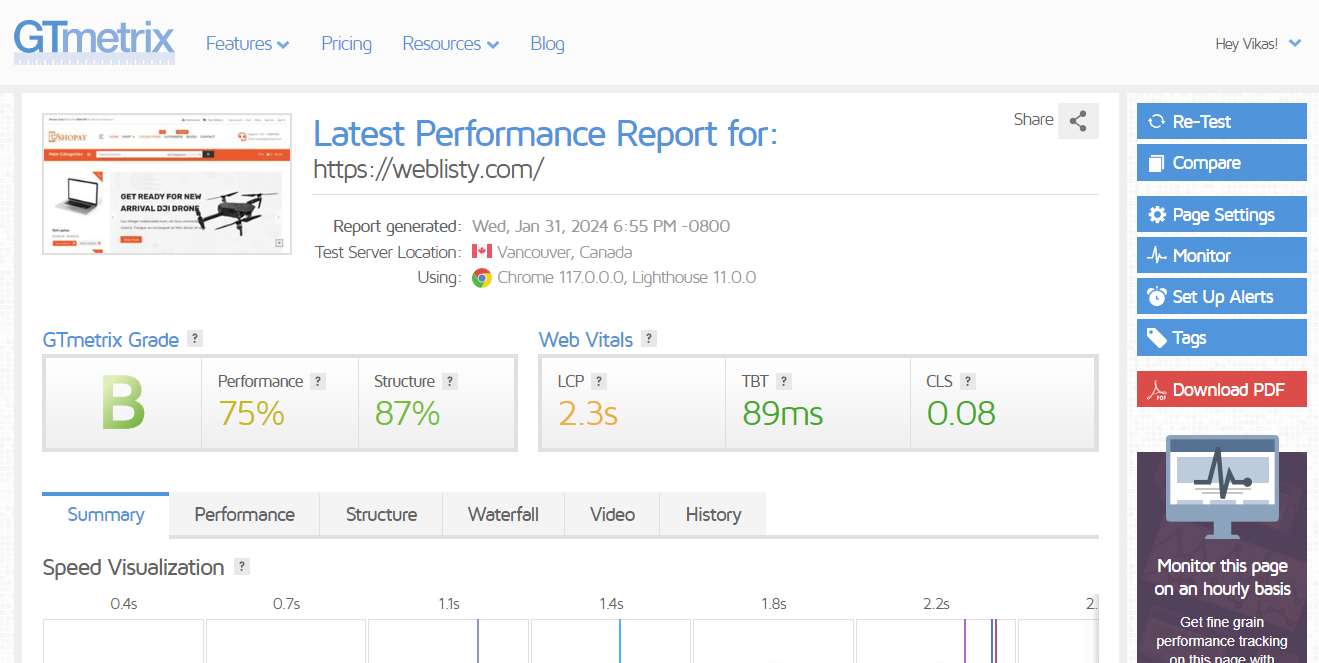The width and height of the screenshot is (1319, 663).
Task: Expand the Features dropdown menu
Action: click(x=247, y=44)
